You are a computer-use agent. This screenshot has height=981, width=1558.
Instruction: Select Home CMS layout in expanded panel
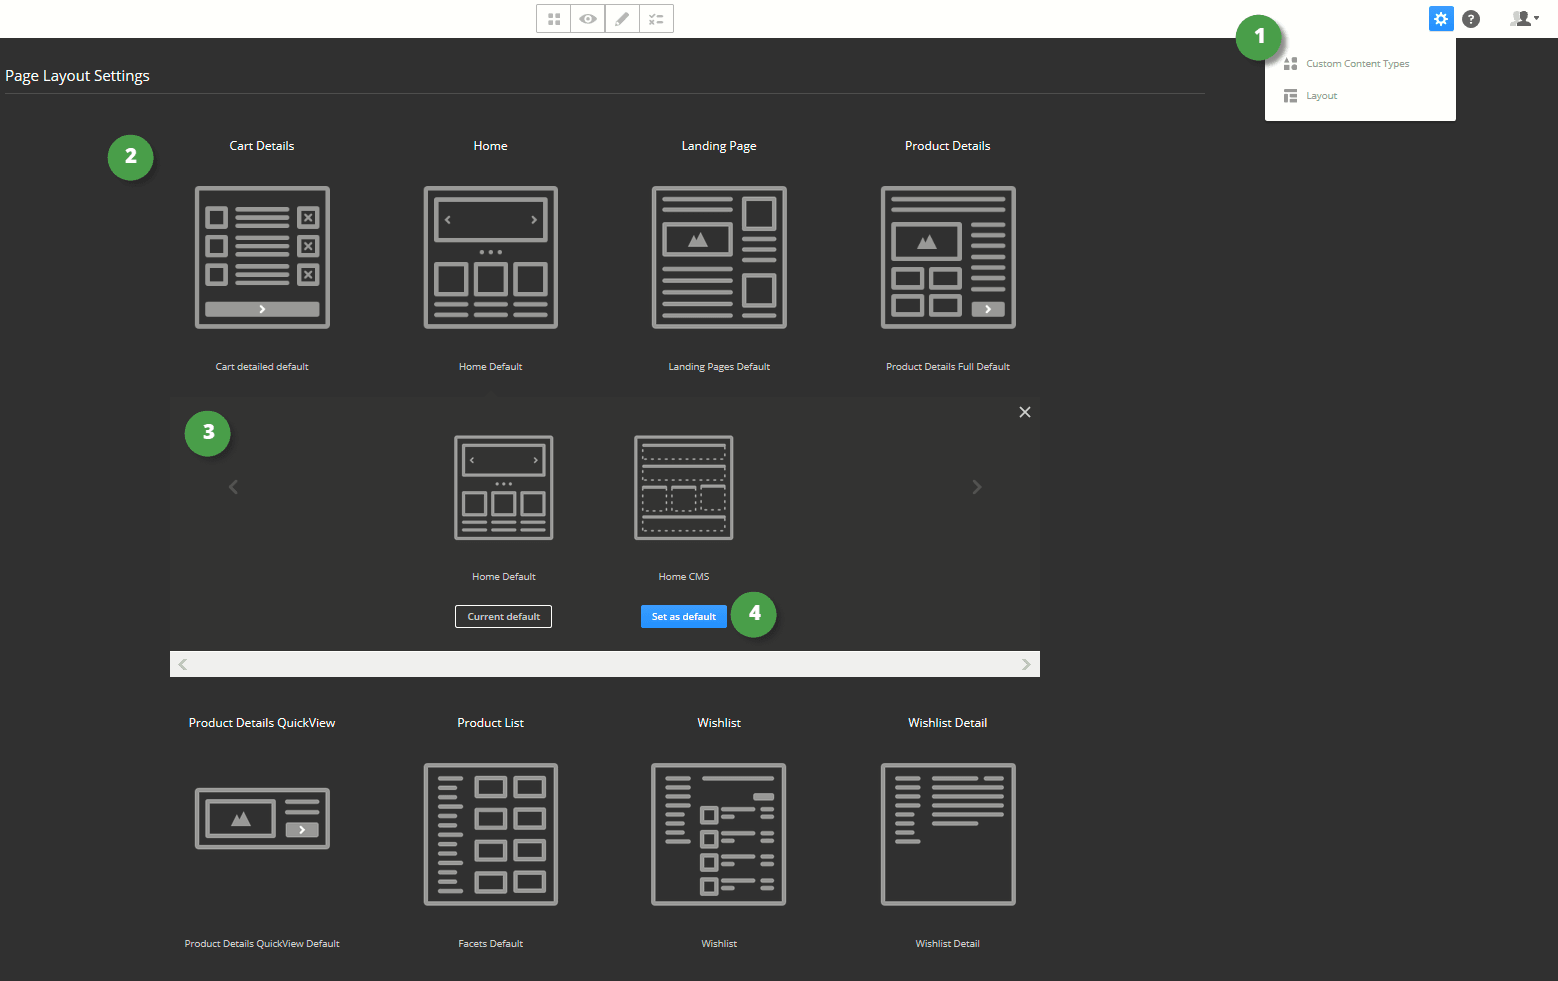coord(684,488)
